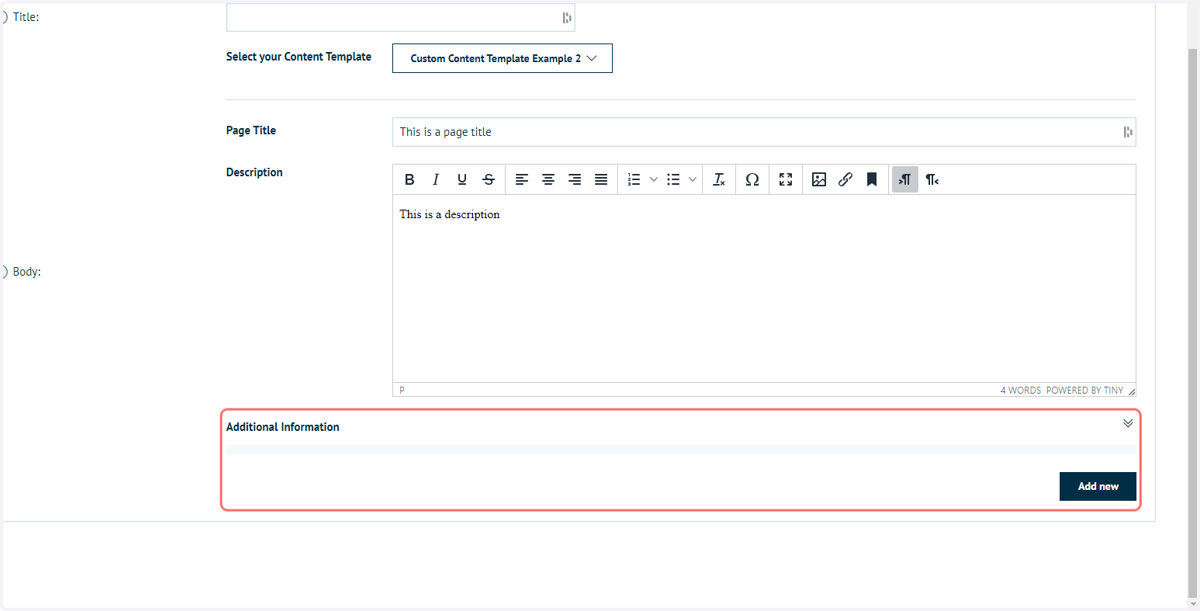The height and width of the screenshot is (611, 1200).
Task: Click the 'Additional Information' heading
Action: point(282,427)
